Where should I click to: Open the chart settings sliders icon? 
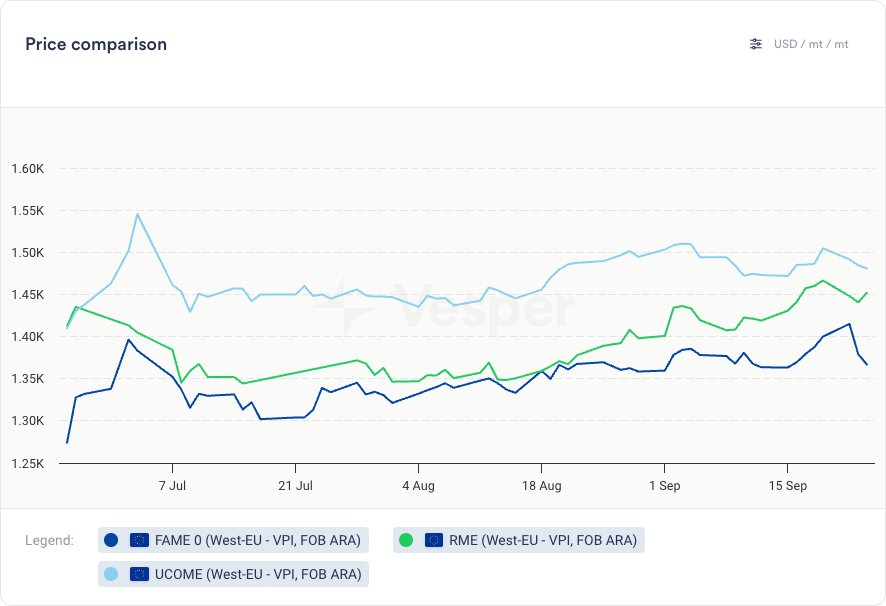756,44
